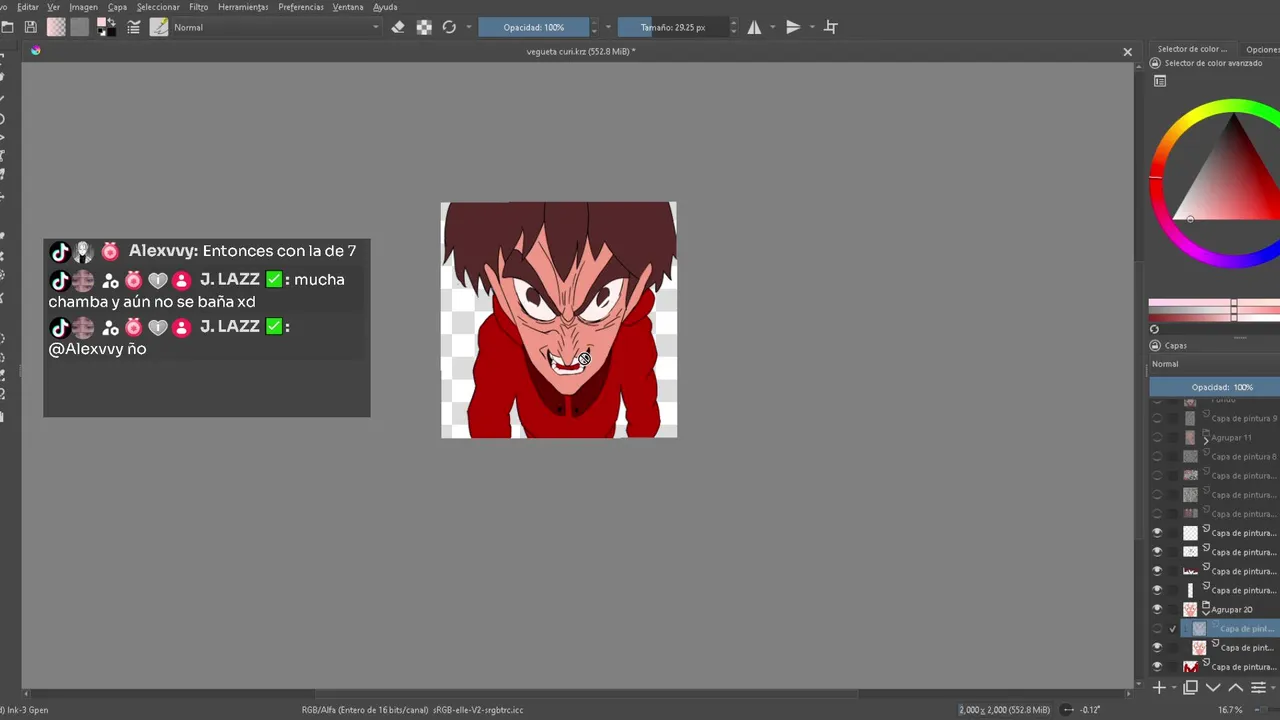The width and height of the screenshot is (1280, 720).
Task: Show the selected highlighted paint layer
Action: (1157, 628)
